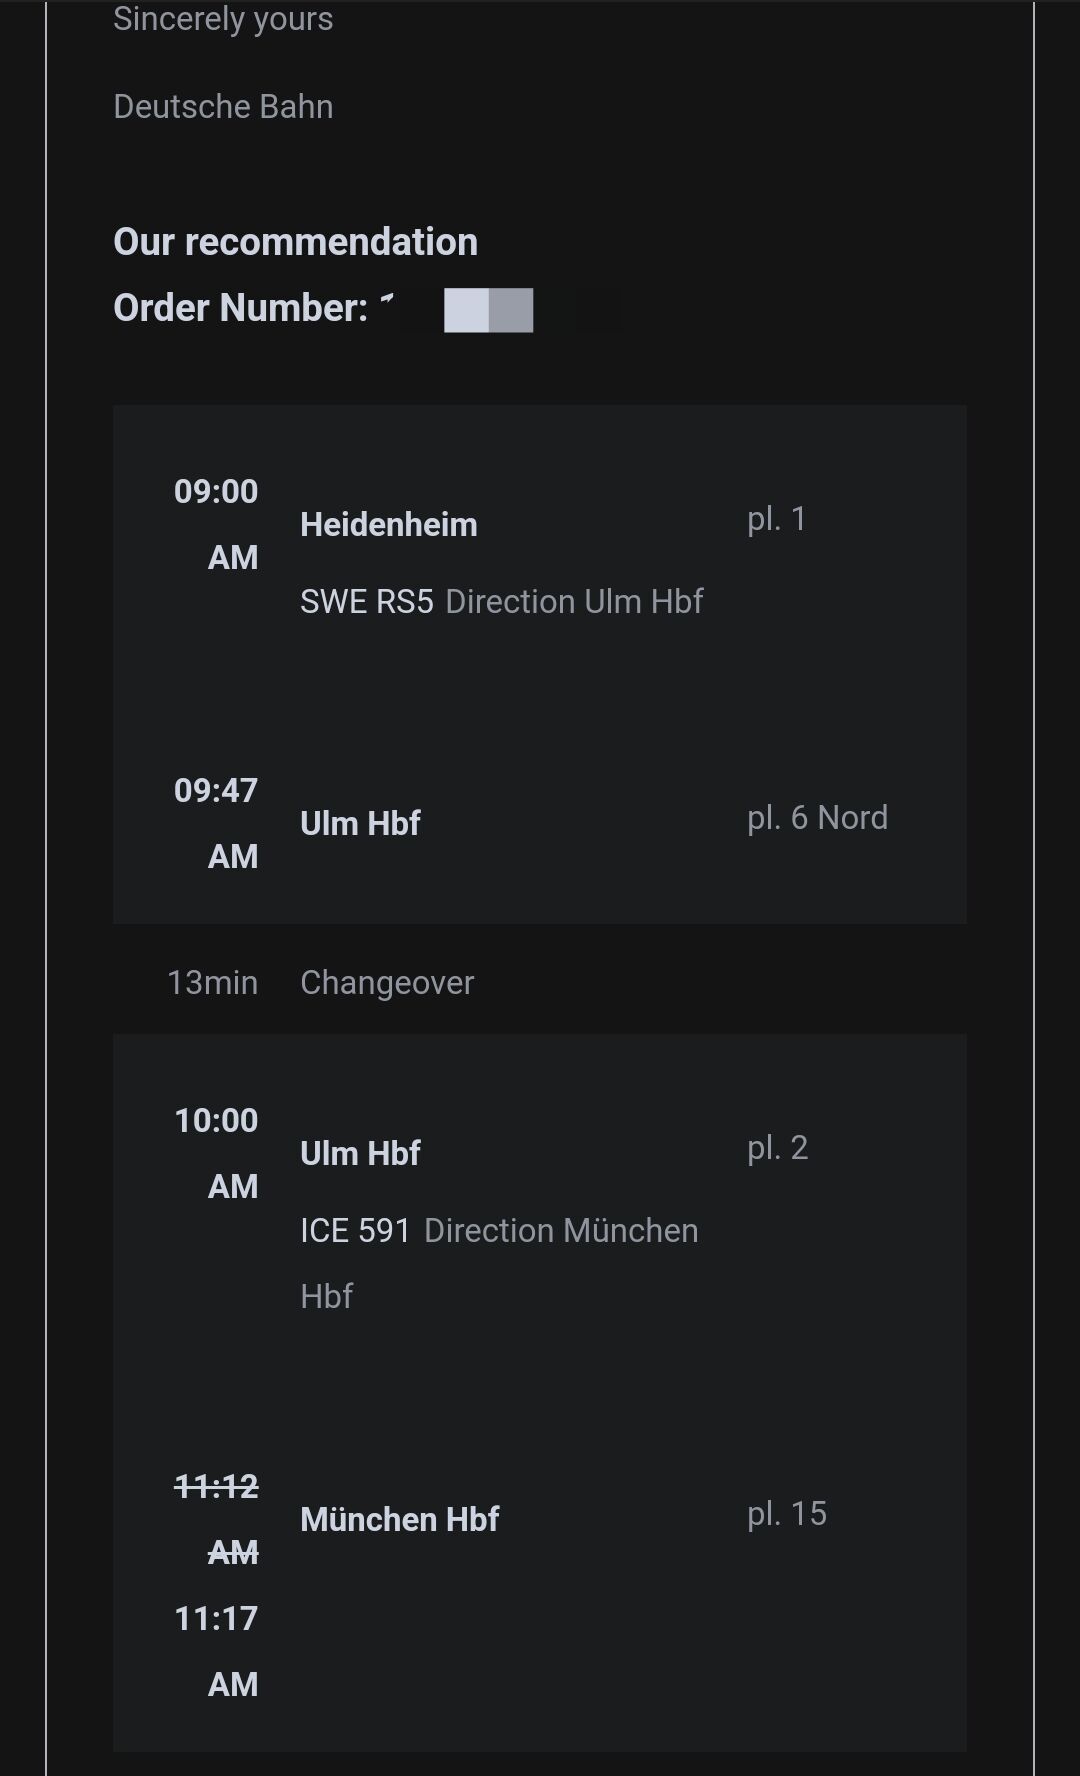This screenshot has width=1080, height=1776.
Task: Select the 09:00 AM departure time
Action: pyautogui.click(x=217, y=524)
